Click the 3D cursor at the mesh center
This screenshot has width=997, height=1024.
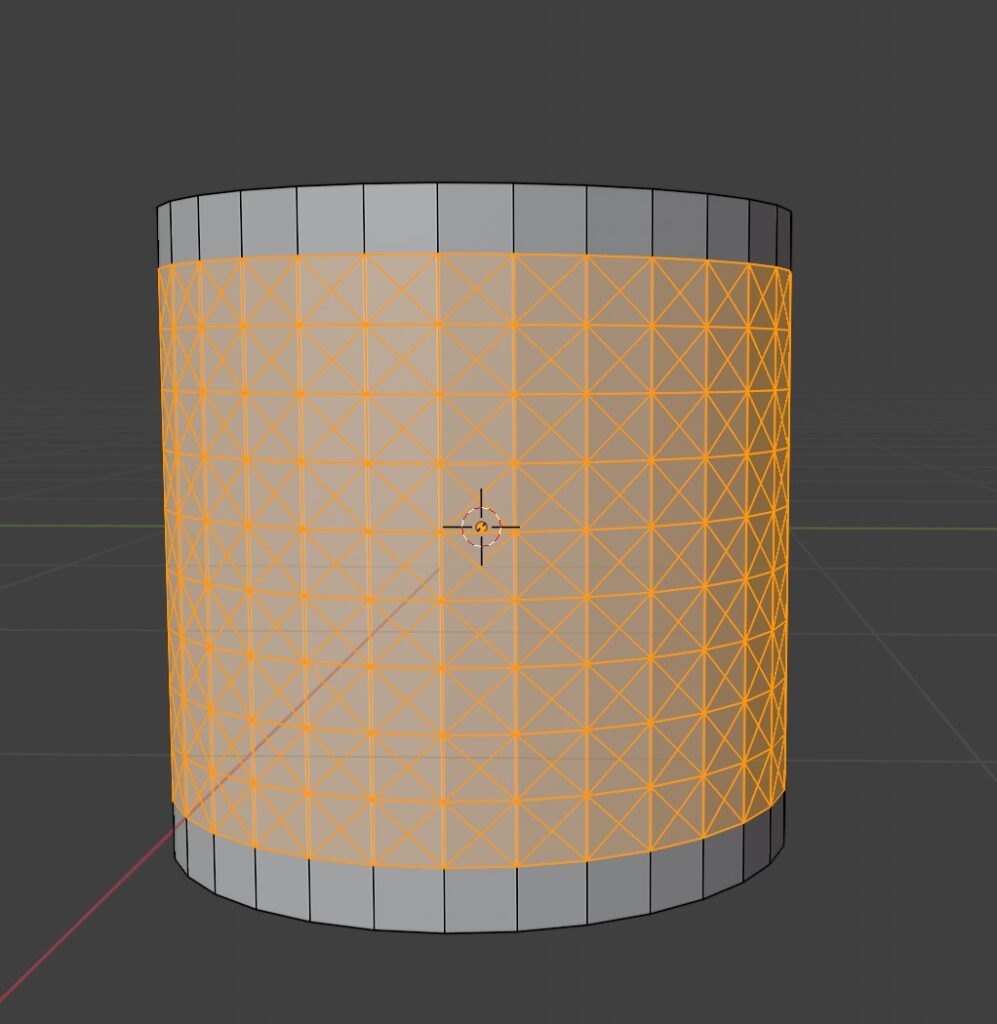click(481, 526)
